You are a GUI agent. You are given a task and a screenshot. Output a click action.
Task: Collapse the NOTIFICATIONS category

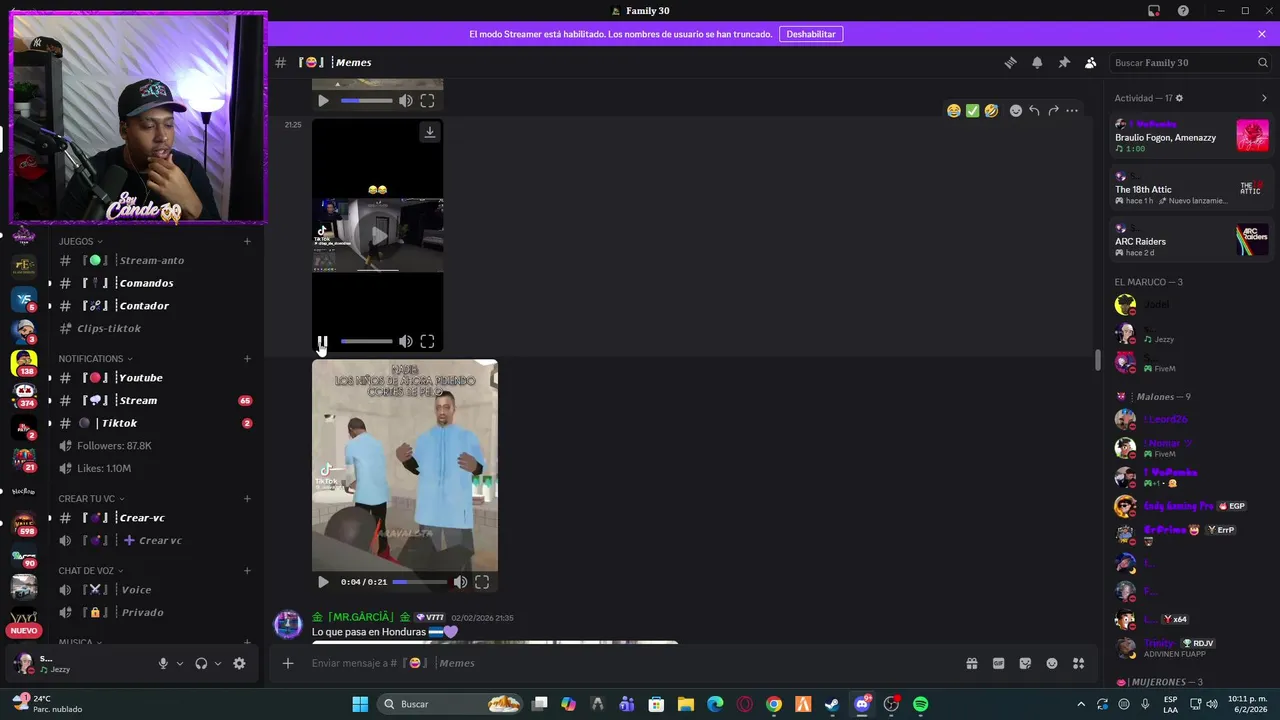(x=95, y=359)
